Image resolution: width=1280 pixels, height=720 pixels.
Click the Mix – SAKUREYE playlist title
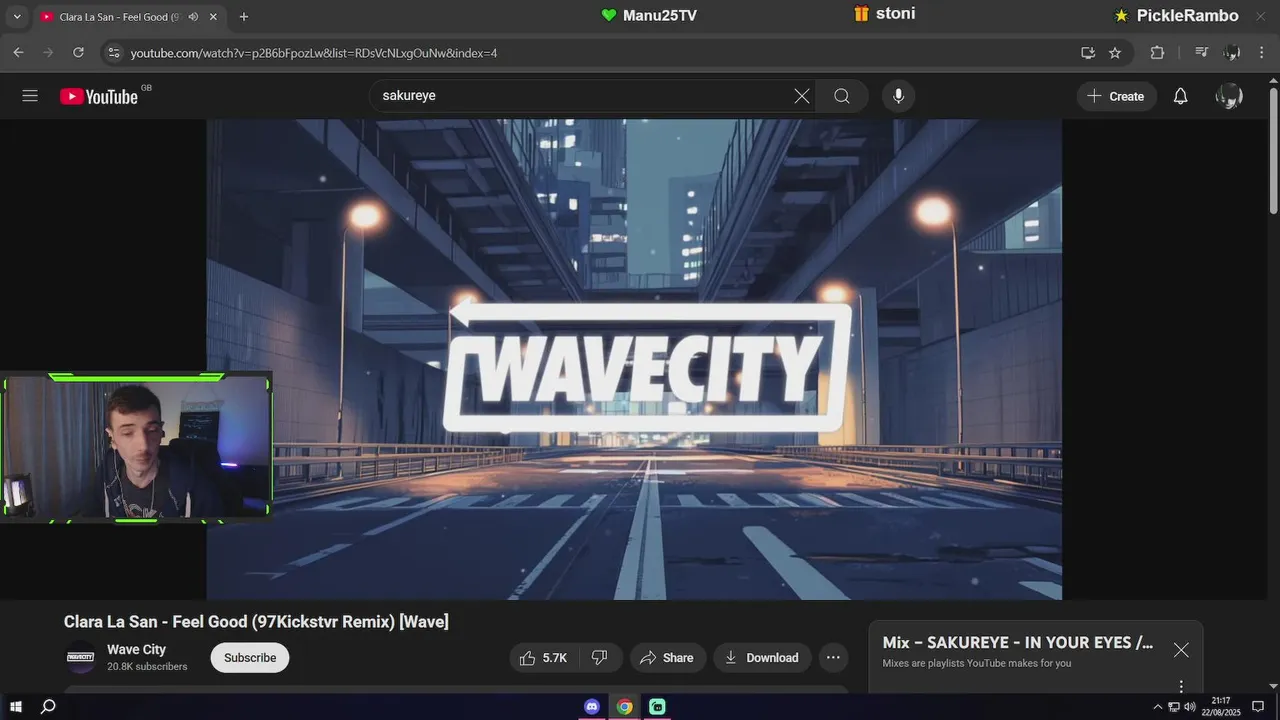pyautogui.click(x=1017, y=643)
